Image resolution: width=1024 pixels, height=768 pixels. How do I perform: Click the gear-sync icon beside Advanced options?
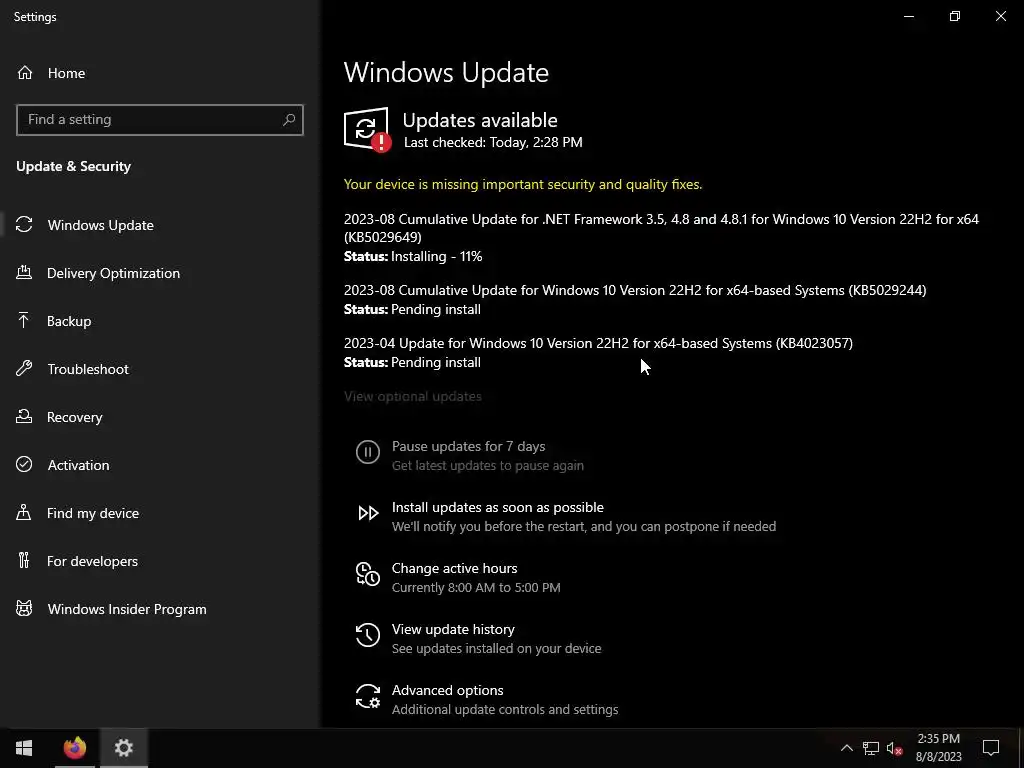(368, 696)
